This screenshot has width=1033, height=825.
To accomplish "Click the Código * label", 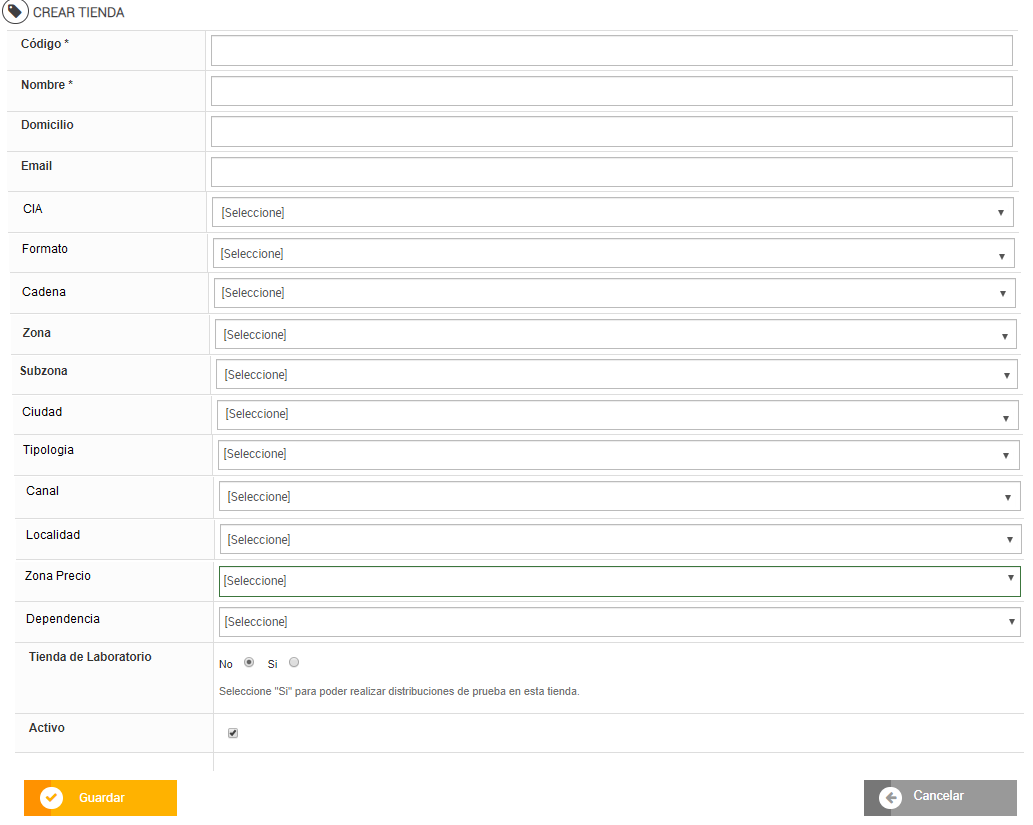I will click(45, 44).
